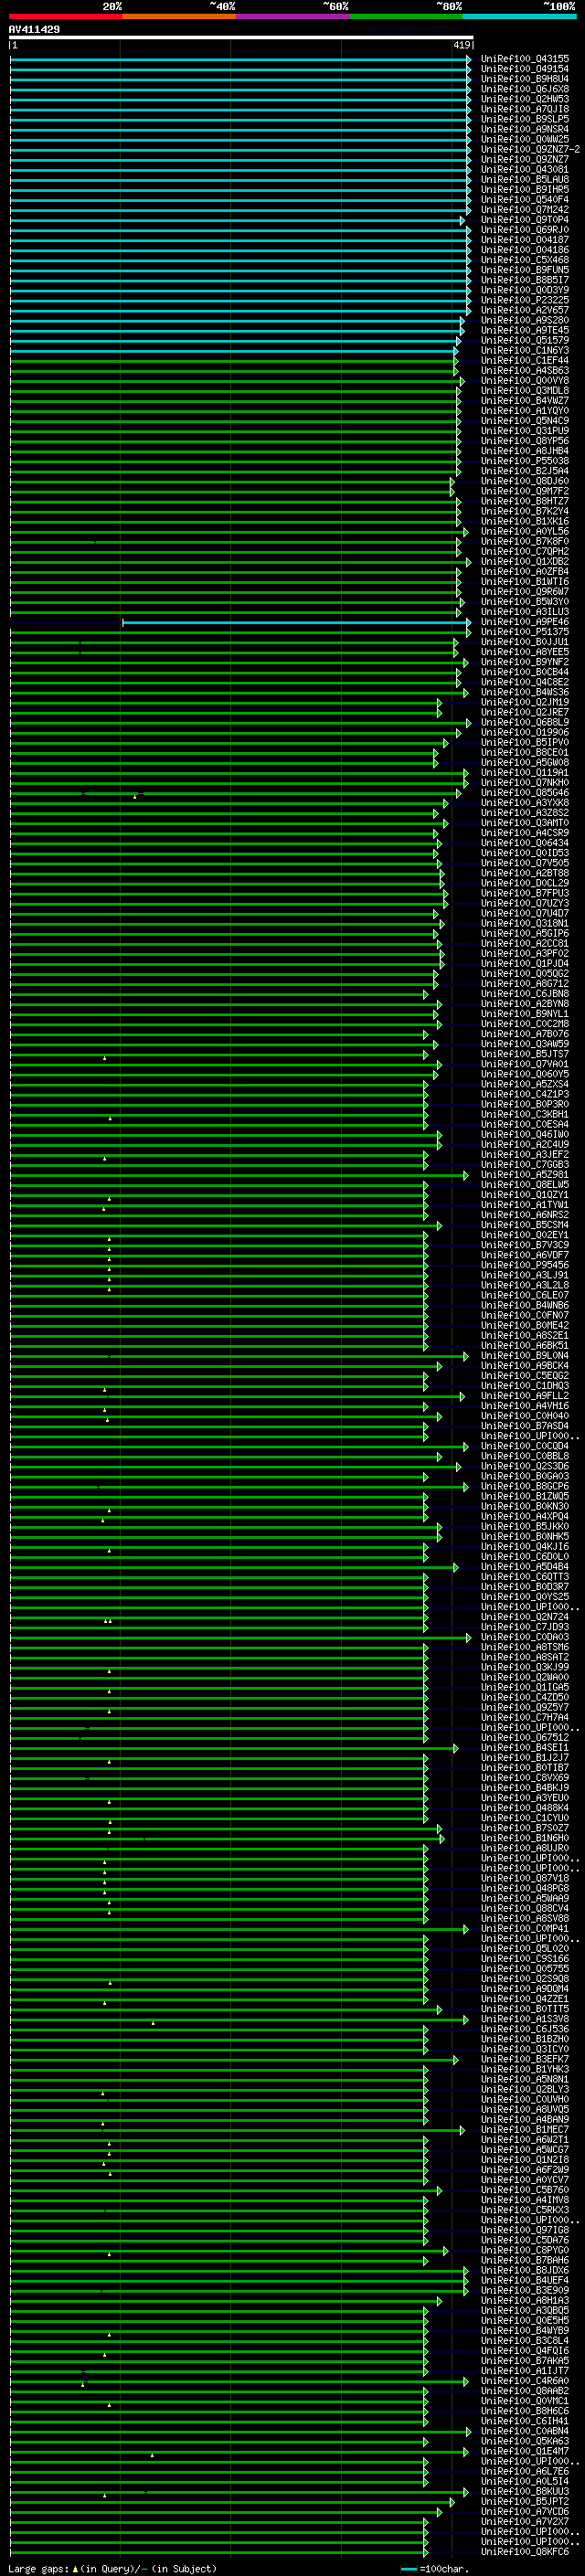Click hit label UniRef100_A3Z8S2
Screen dimensions: 585x2576
[x=525, y=813]
